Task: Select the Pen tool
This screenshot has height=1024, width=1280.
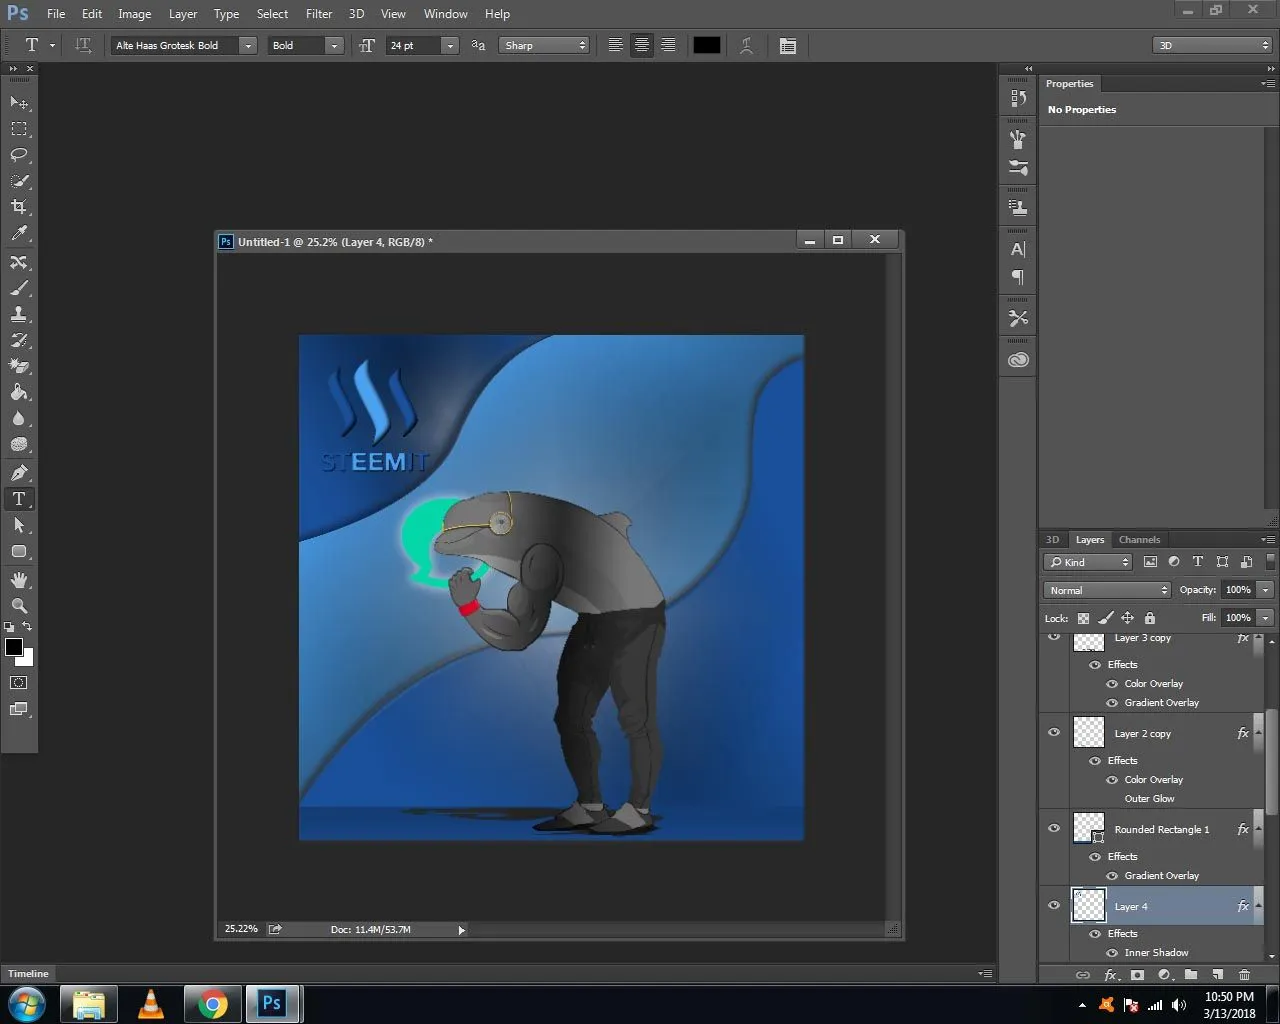Action: click(x=19, y=473)
